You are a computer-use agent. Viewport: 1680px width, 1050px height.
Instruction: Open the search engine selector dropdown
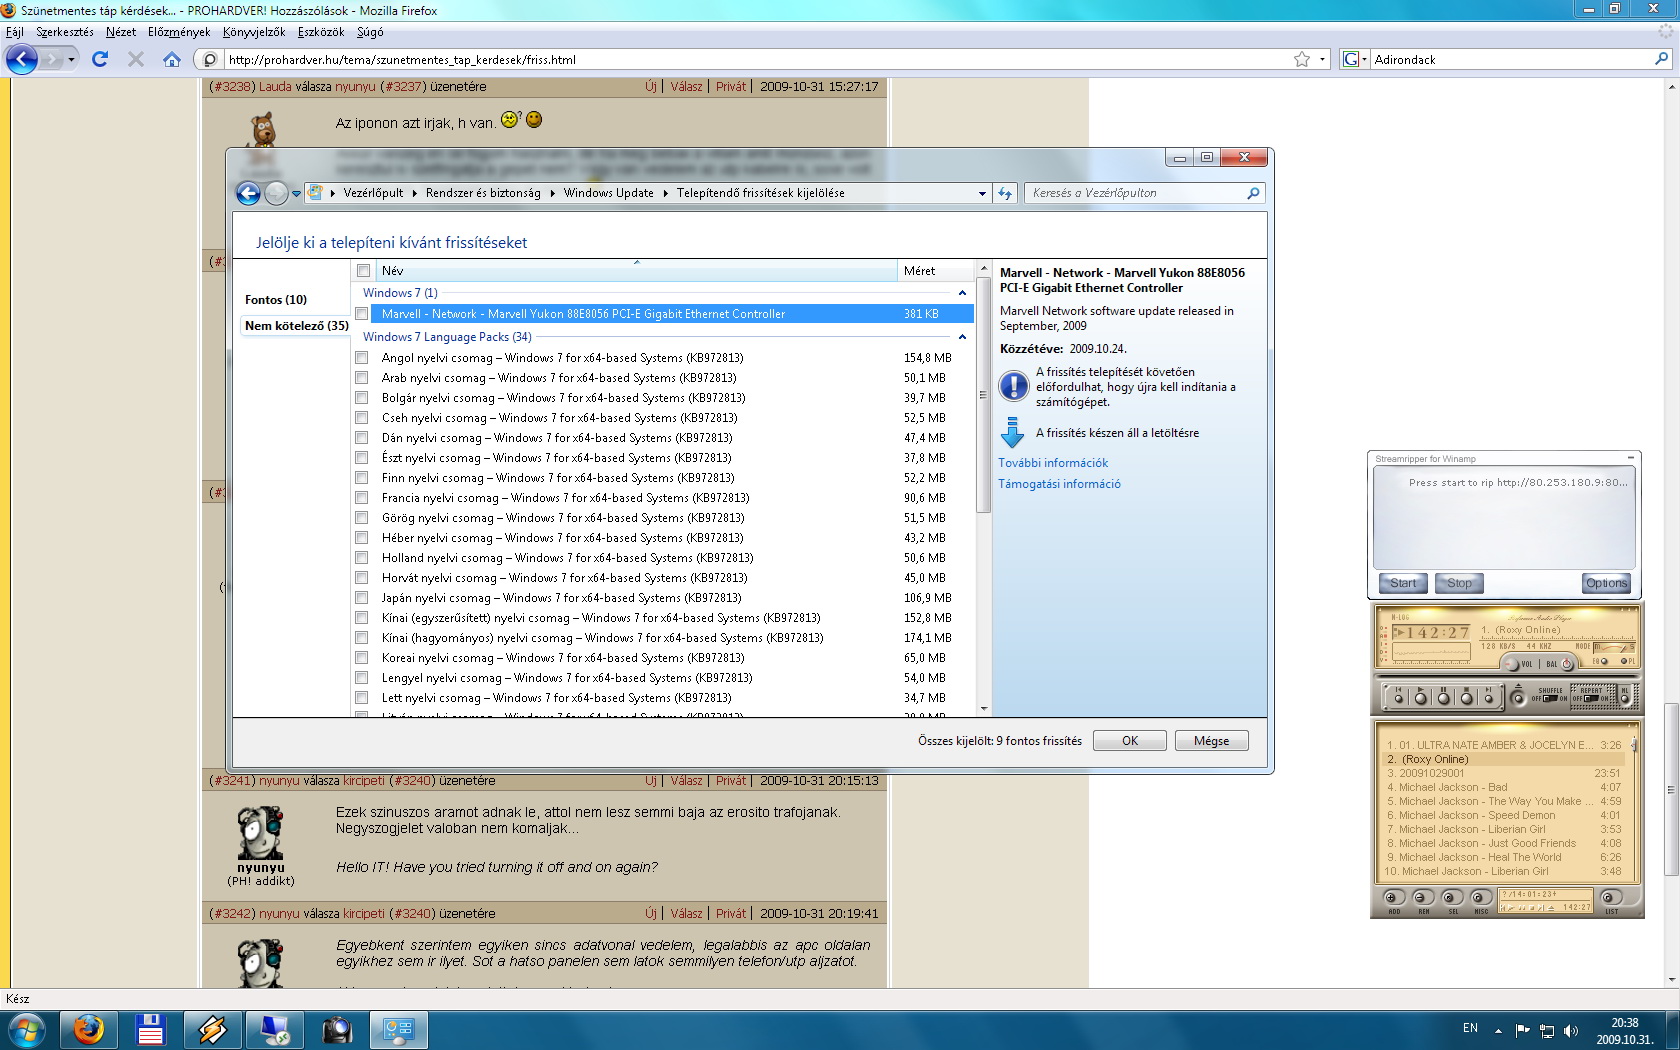1364,59
